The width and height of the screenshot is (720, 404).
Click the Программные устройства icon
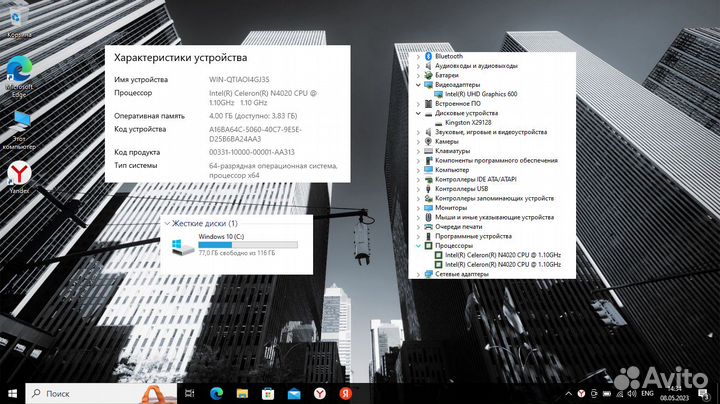[428, 236]
